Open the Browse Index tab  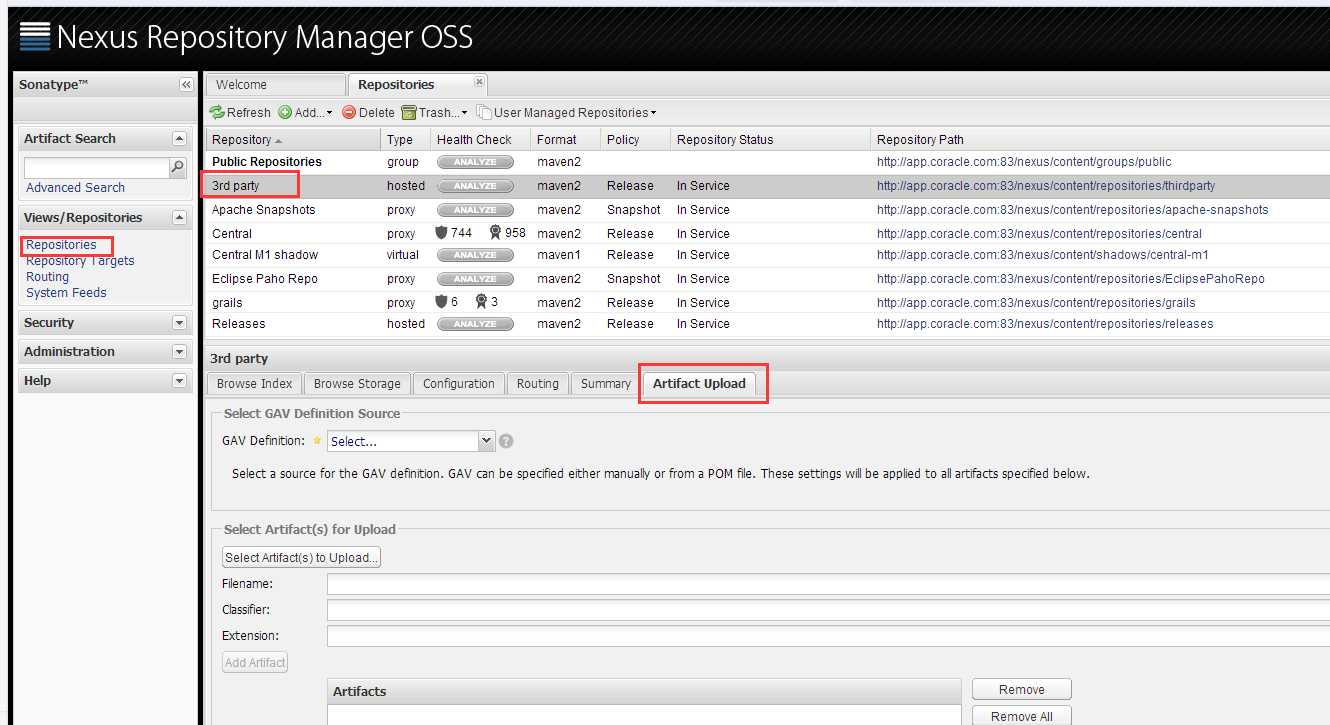255,384
